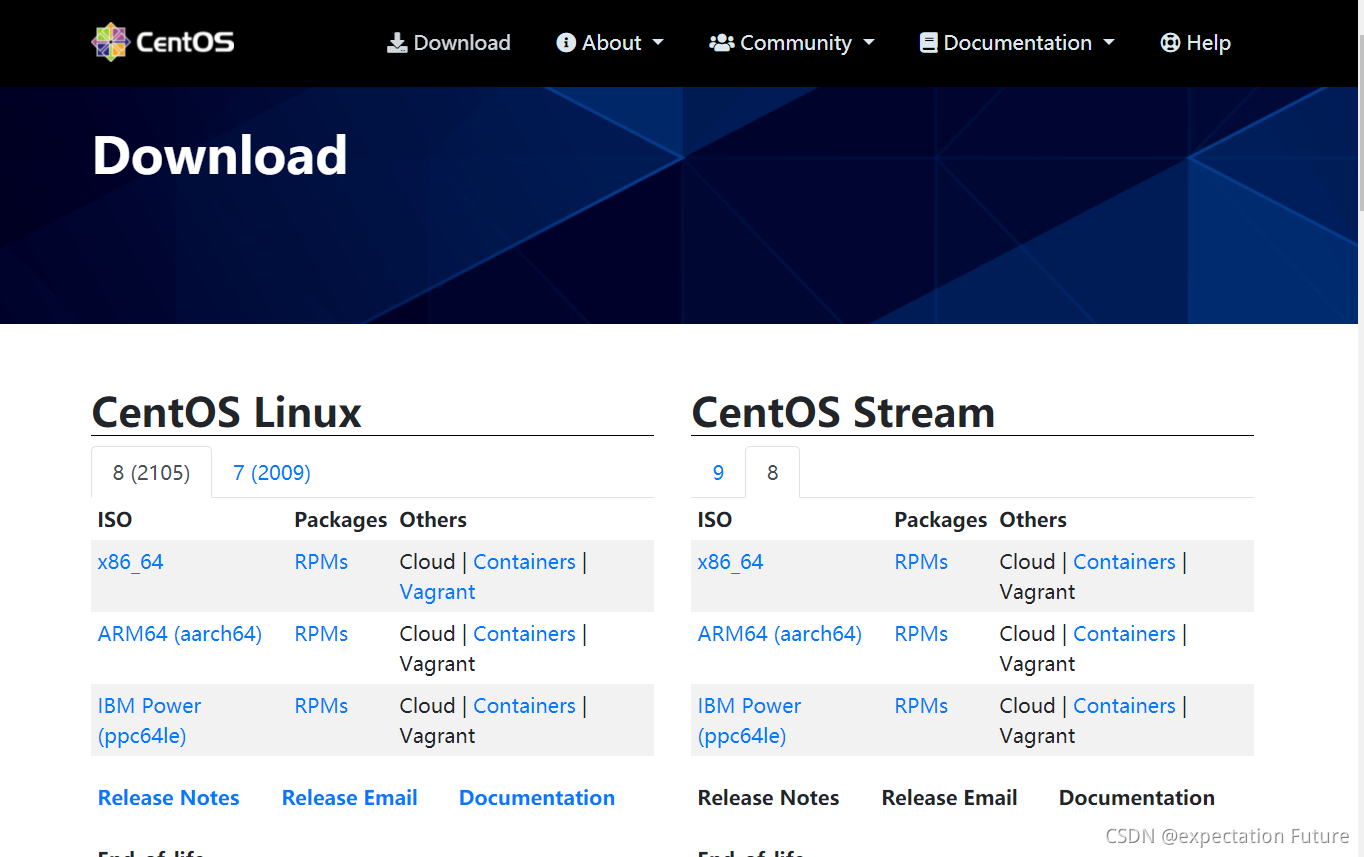
Task: Click the info icon next to About
Action: (566, 42)
